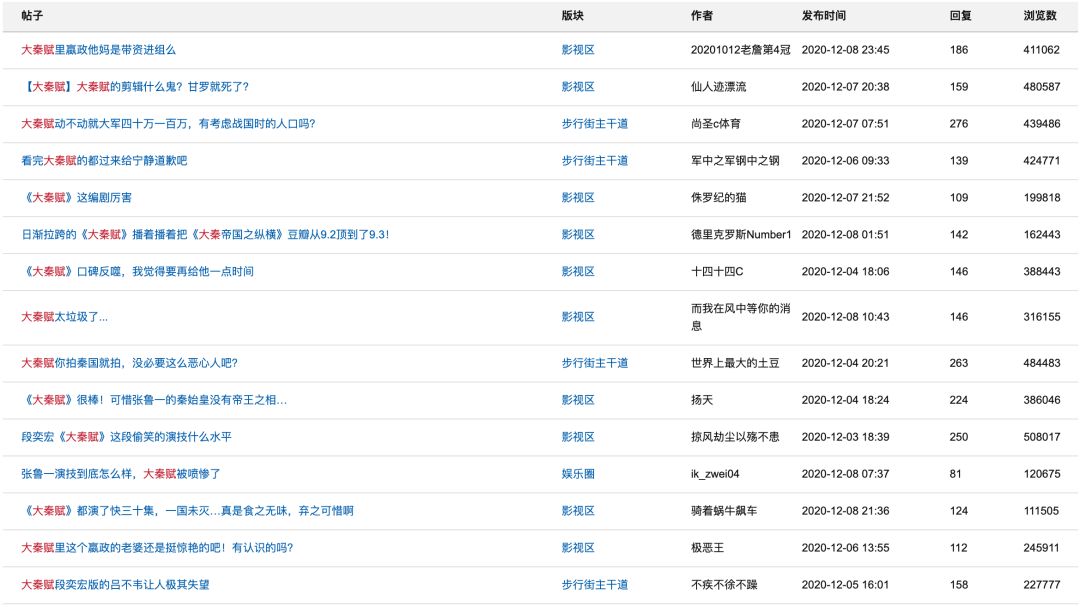Open post about 张鲁一的秦始皇没有帝王之相

[154, 399]
